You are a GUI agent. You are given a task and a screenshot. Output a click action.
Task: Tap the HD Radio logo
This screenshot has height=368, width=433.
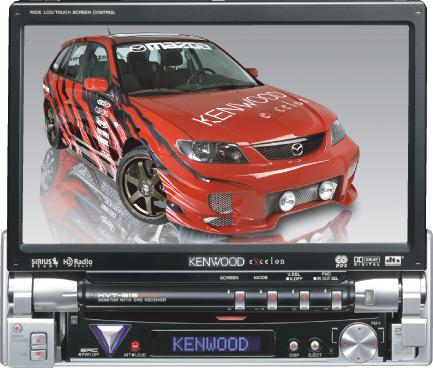(77, 262)
